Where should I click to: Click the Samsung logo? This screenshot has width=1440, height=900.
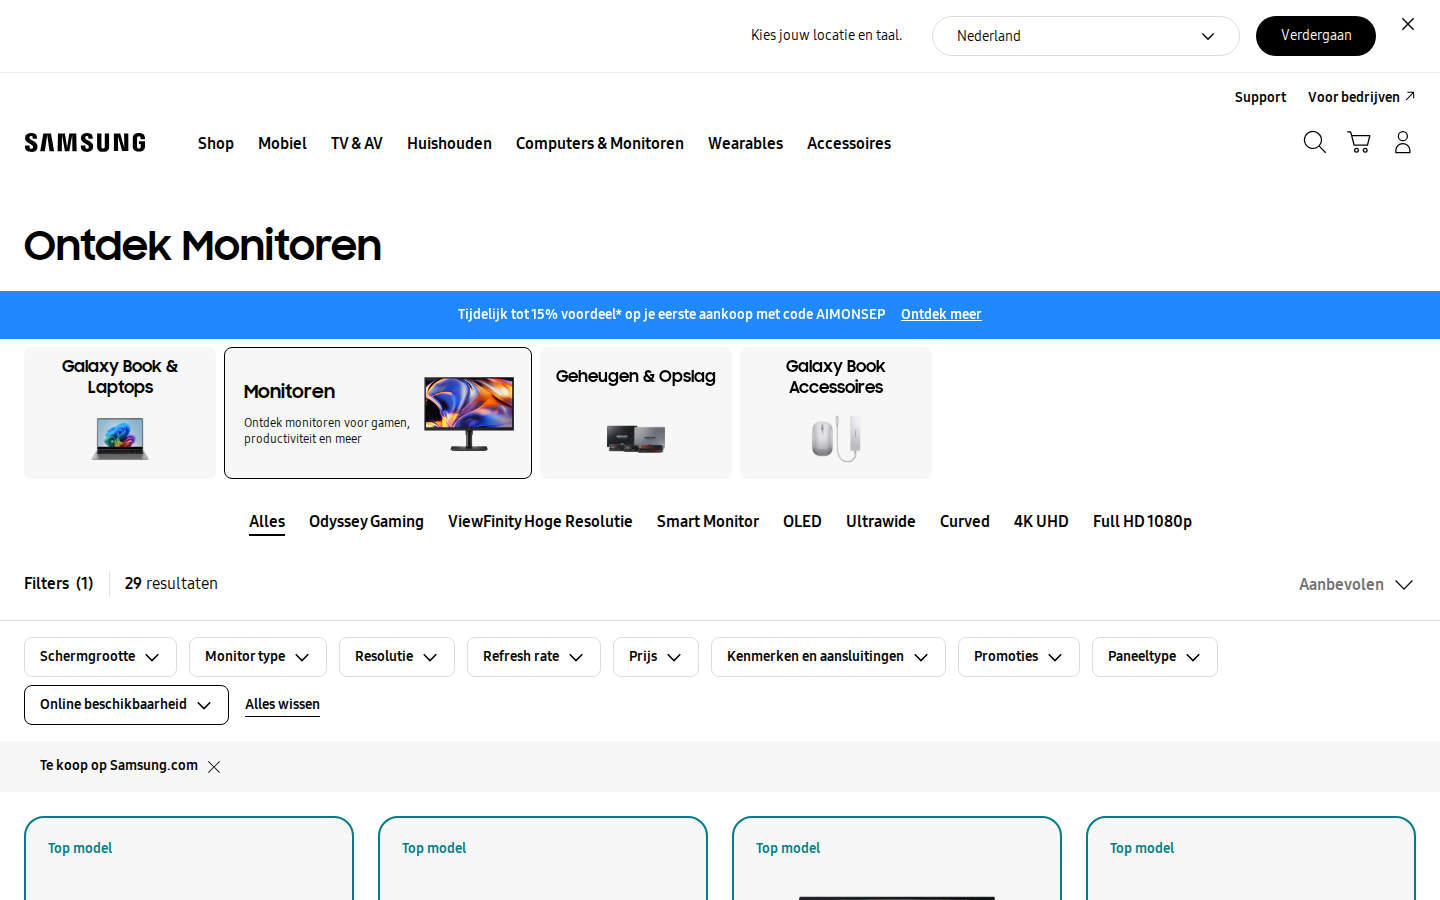[x=85, y=143]
